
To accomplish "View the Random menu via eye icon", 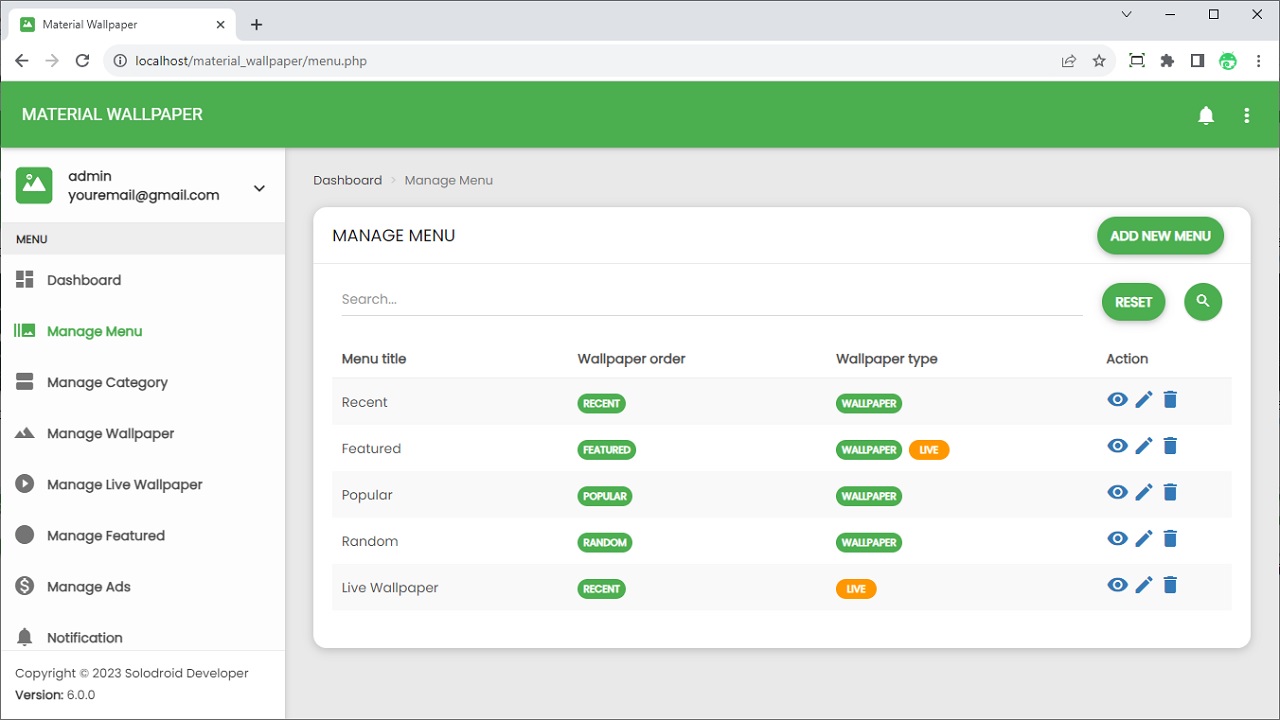I will (1117, 539).
